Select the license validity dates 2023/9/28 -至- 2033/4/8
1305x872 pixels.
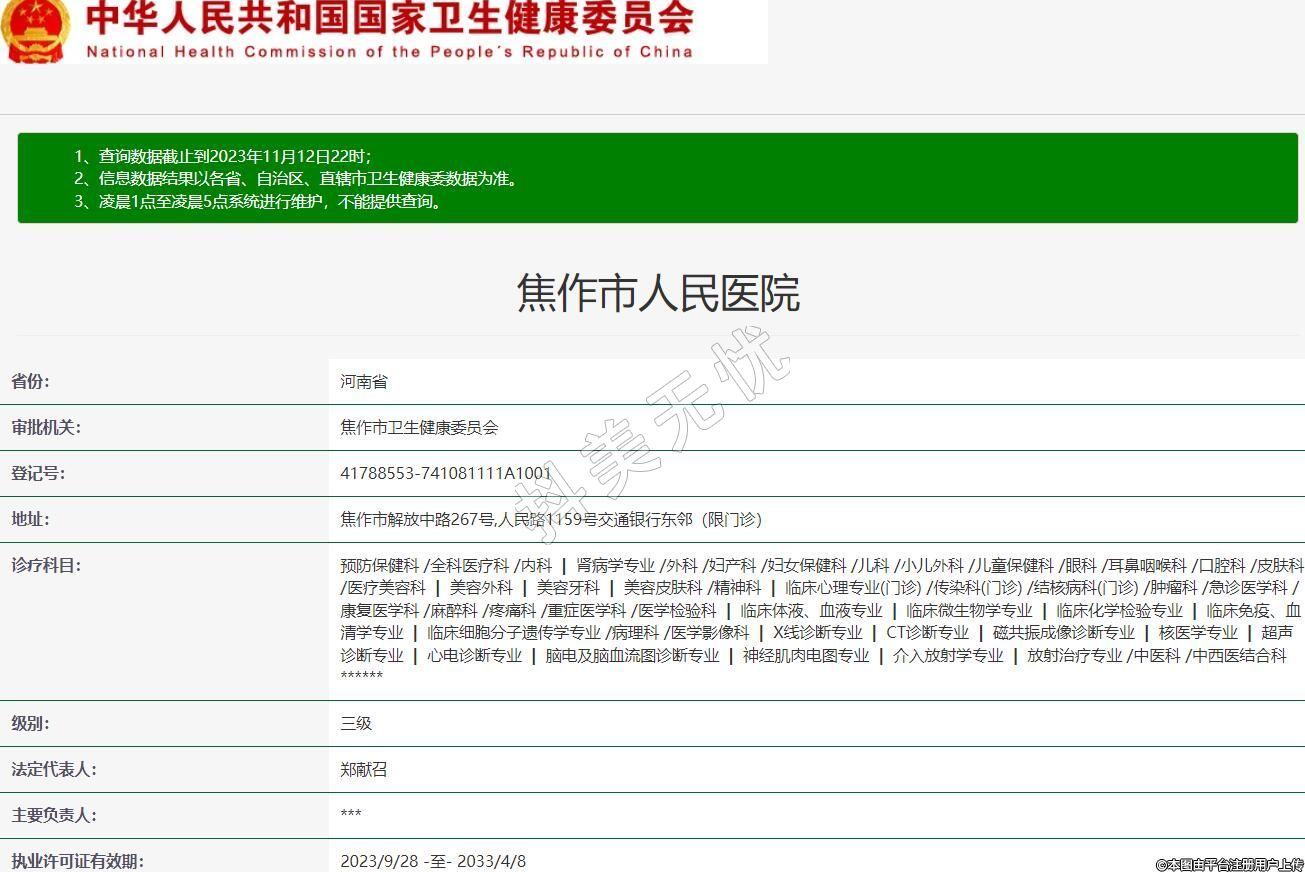point(432,861)
